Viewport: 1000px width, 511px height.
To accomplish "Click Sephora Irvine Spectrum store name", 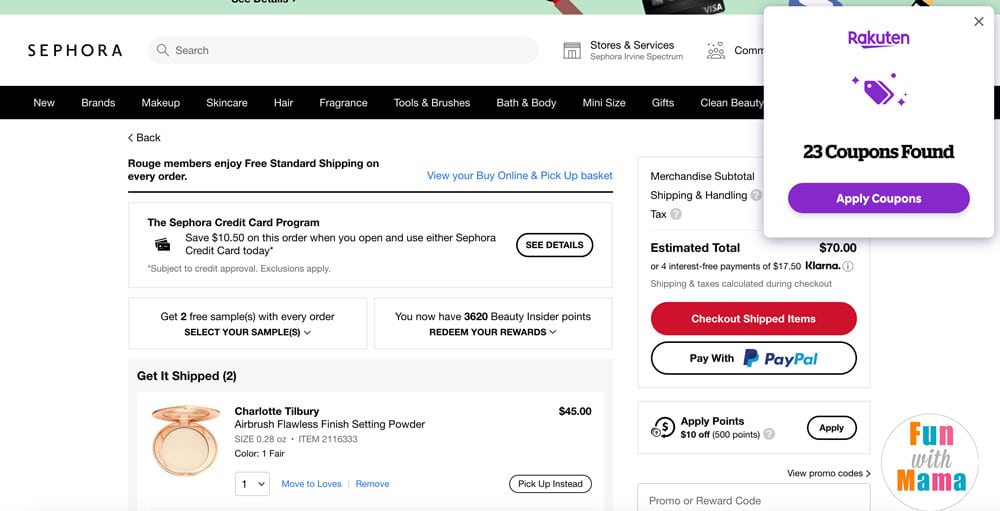I will [636, 57].
